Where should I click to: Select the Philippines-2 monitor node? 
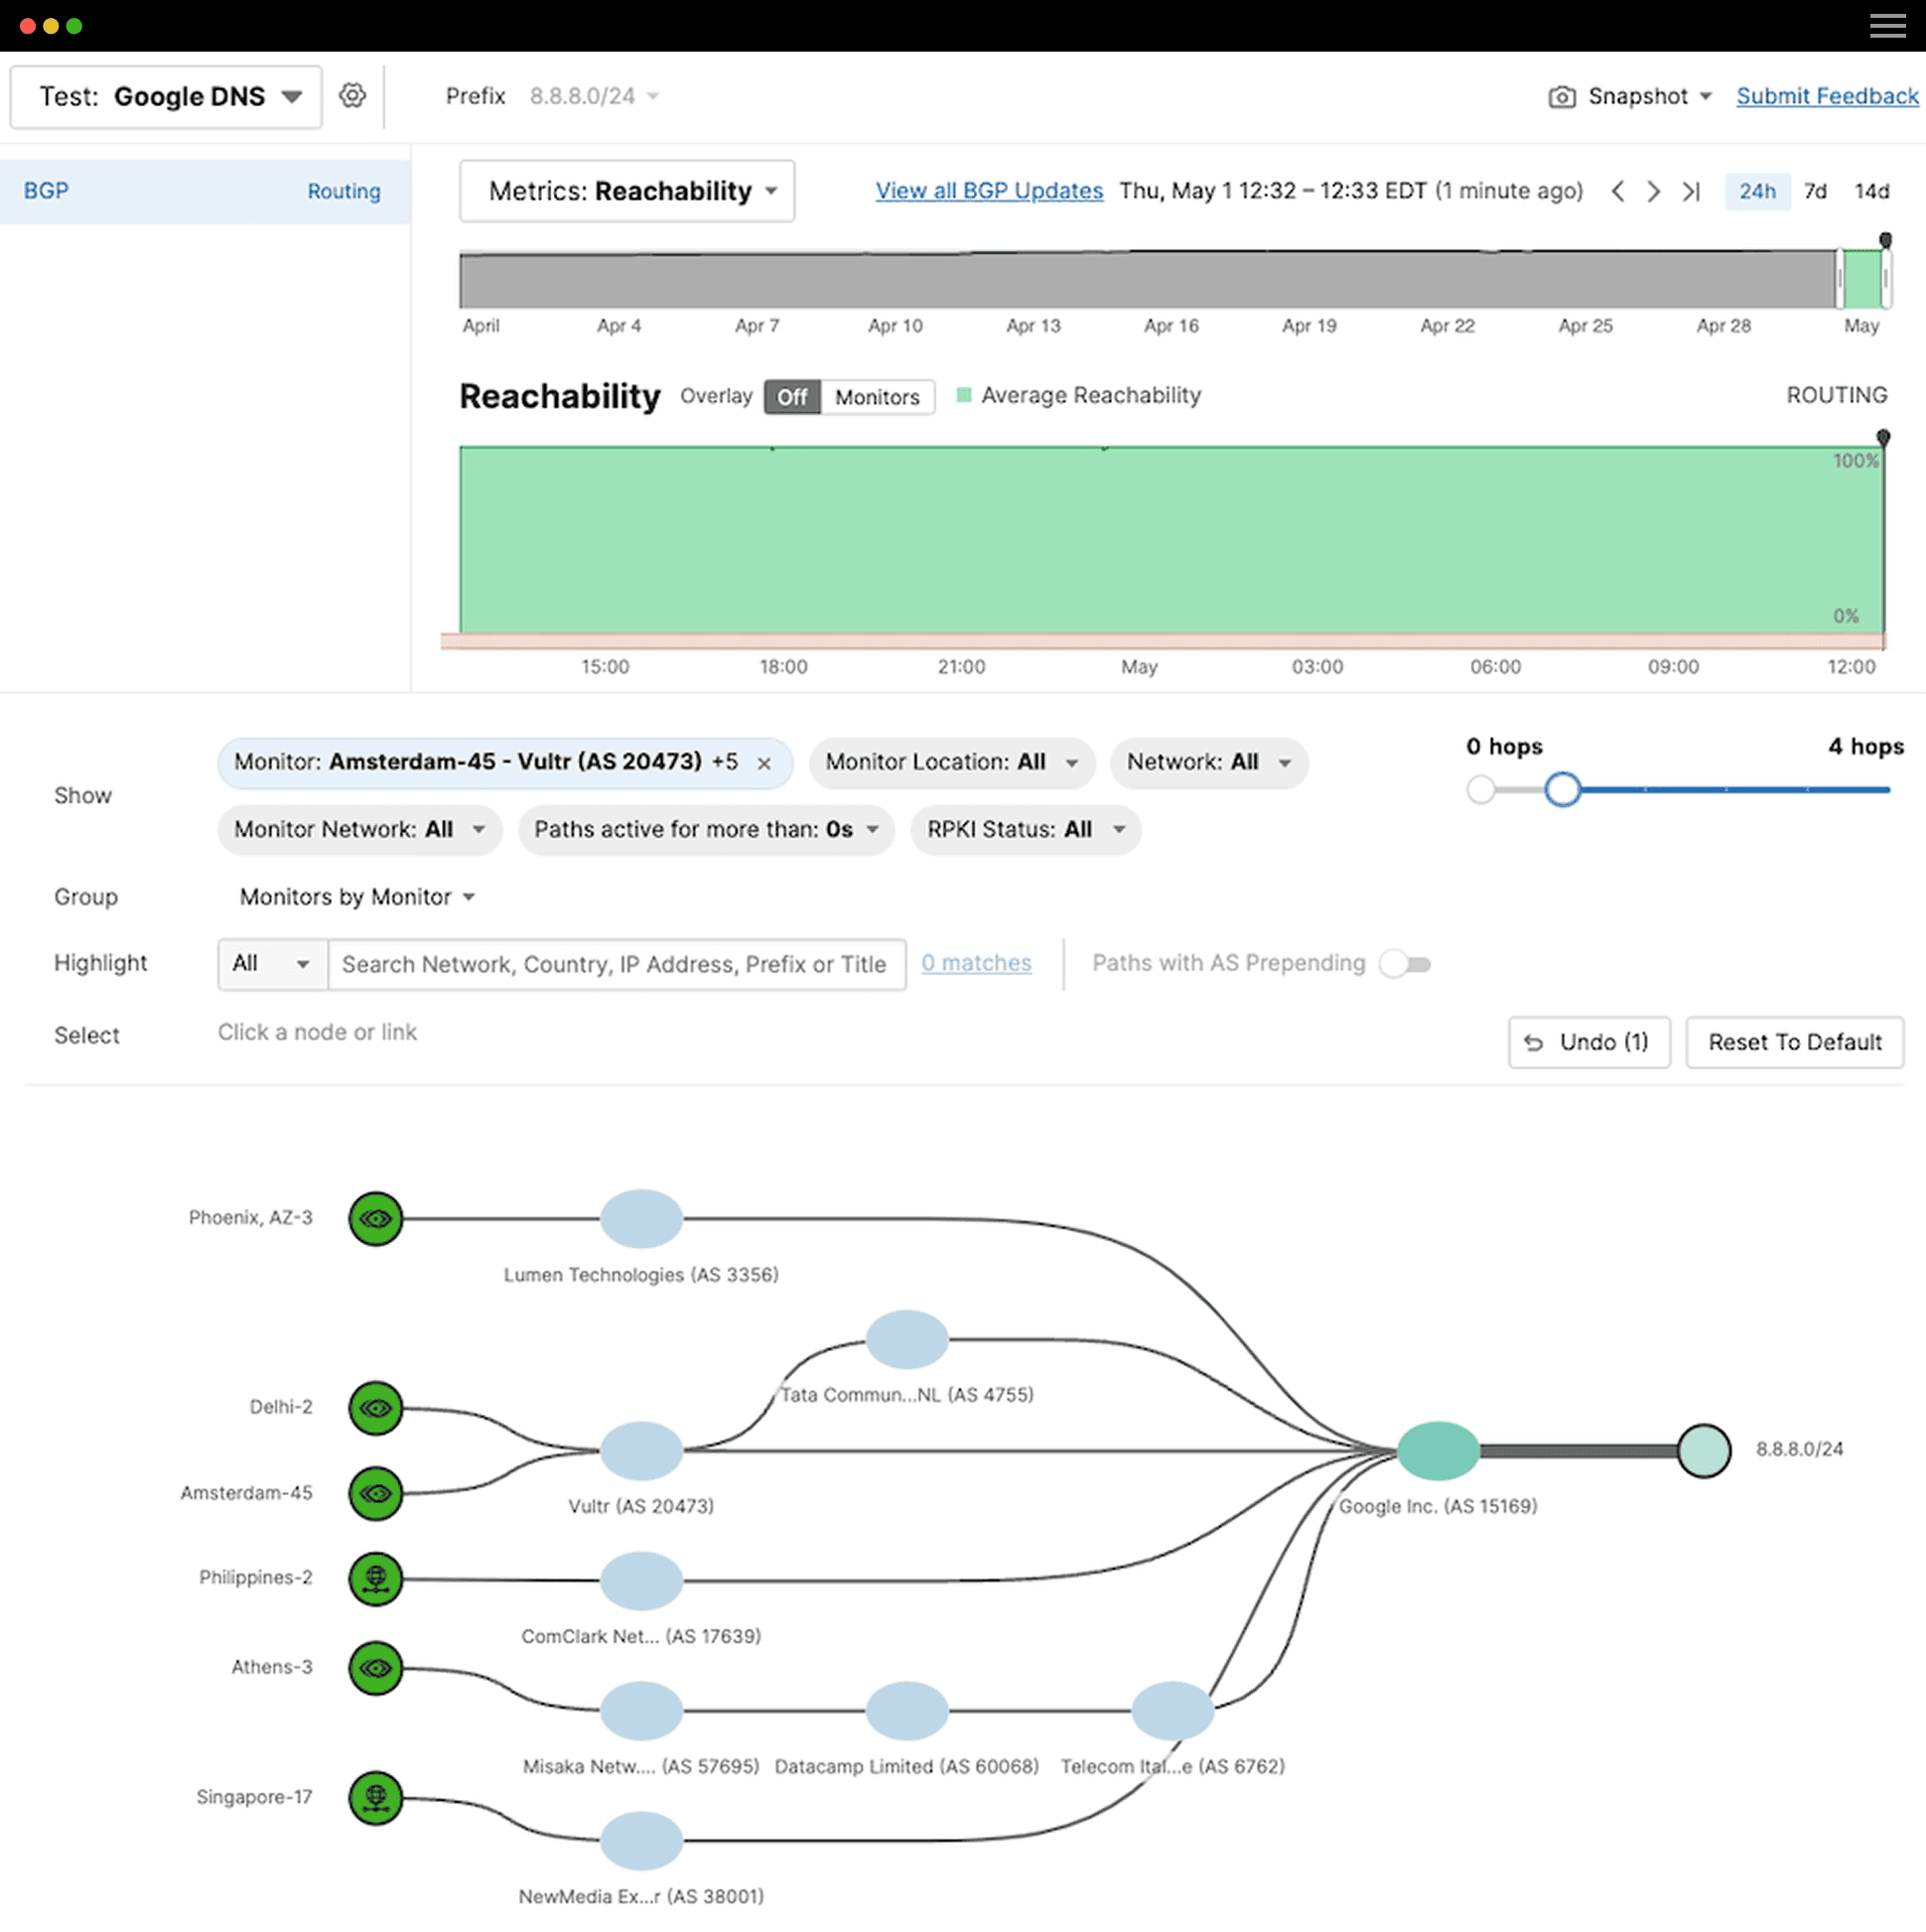(x=376, y=1579)
